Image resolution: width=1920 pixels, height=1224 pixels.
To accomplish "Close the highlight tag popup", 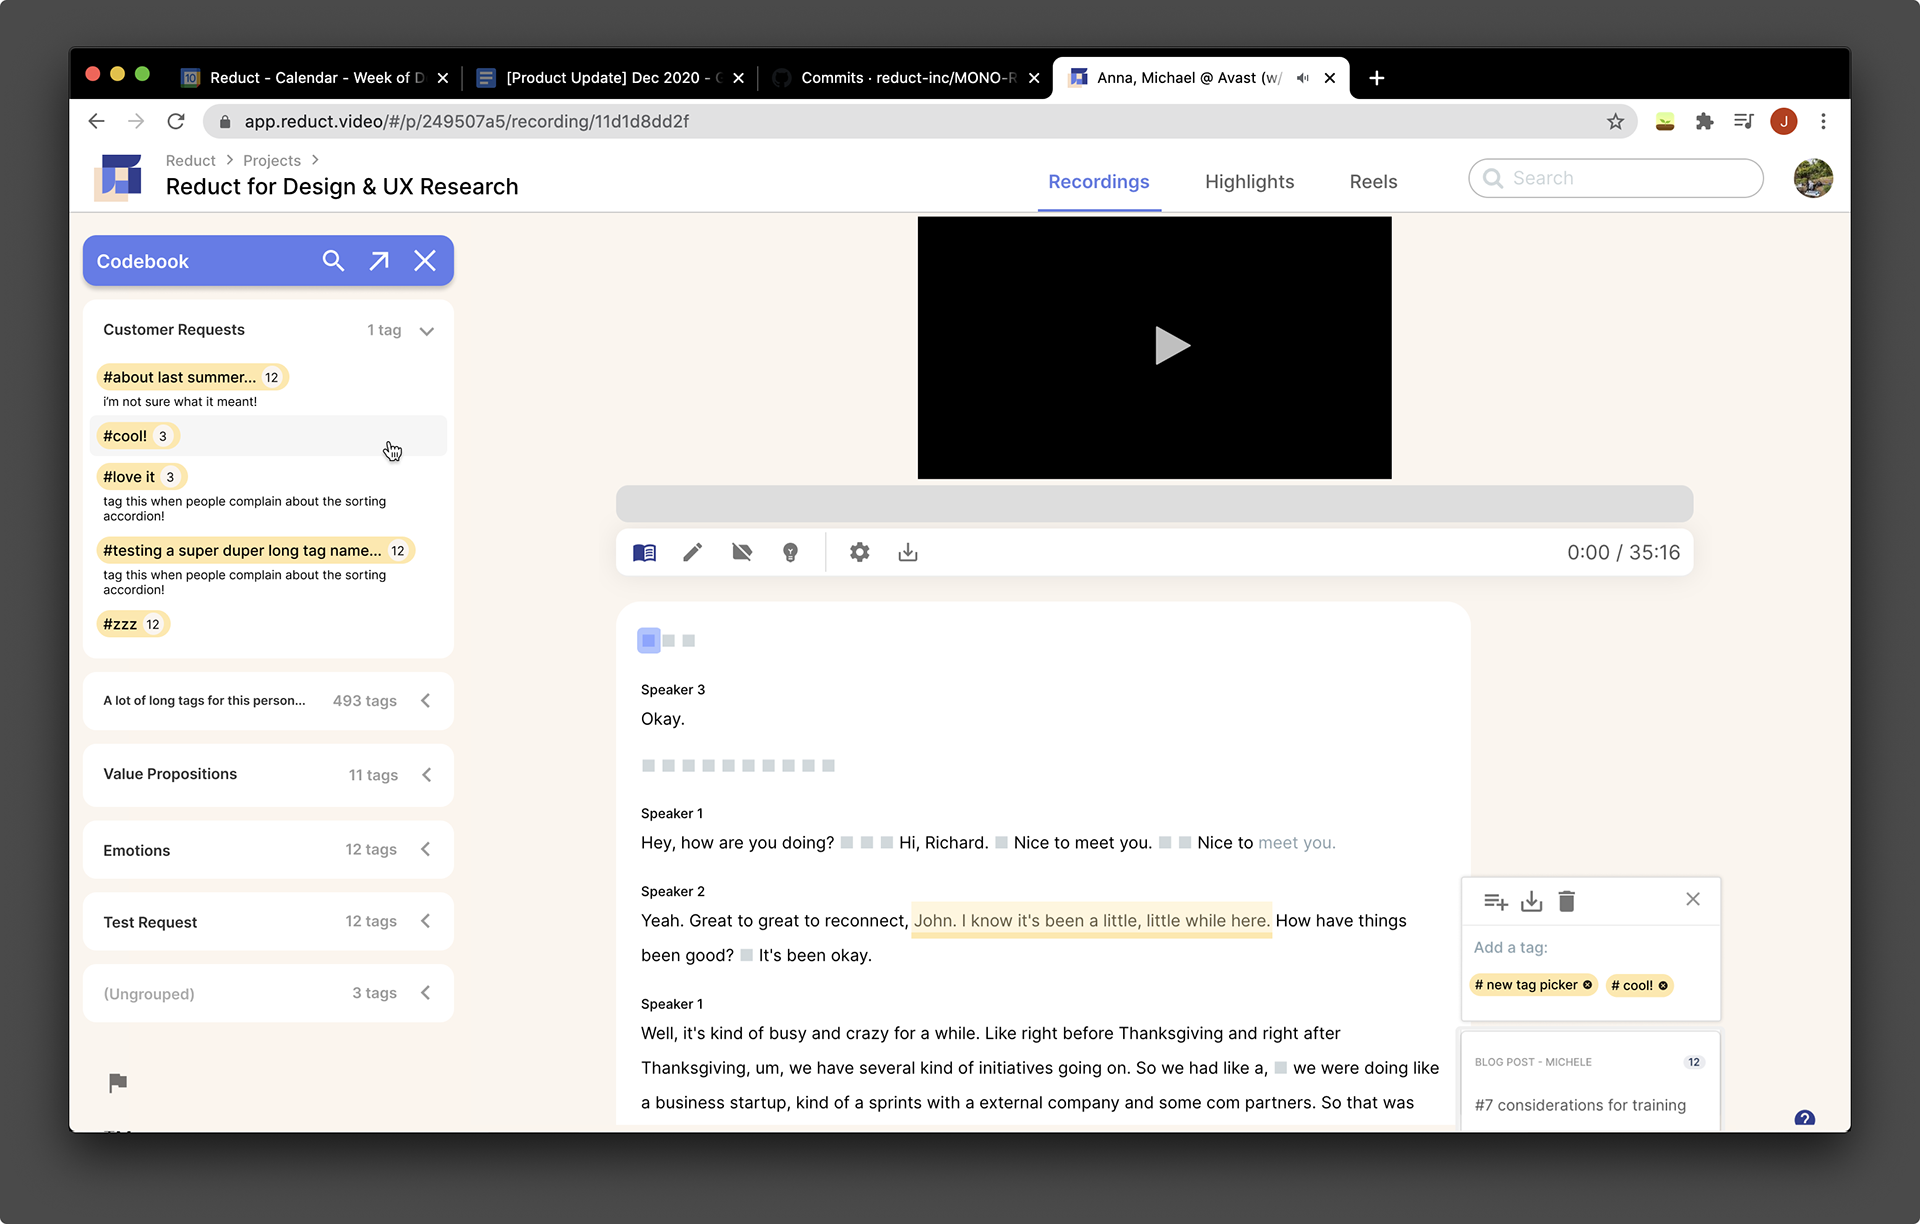I will point(1693,899).
